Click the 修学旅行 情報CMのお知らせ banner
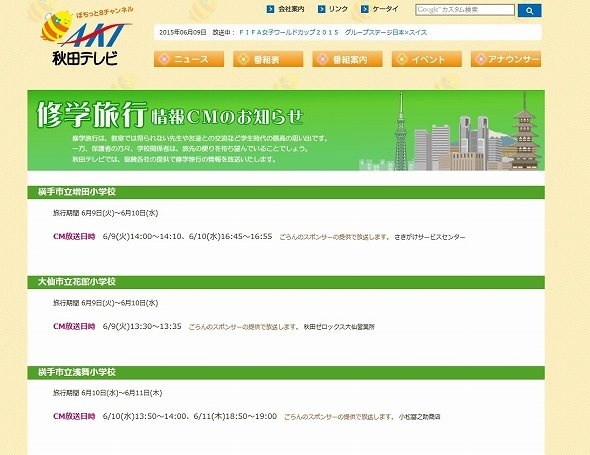This screenshot has width=590, height=455. pos(286,130)
